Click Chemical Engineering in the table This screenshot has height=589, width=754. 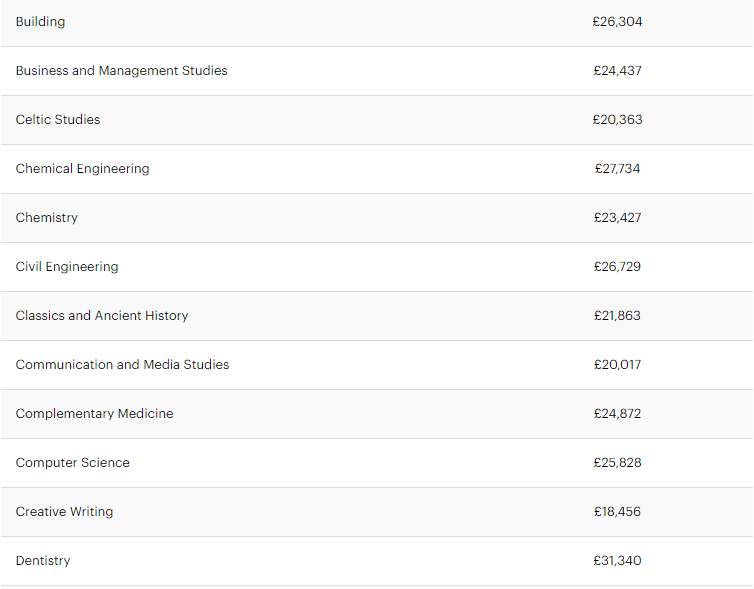pos(82,169)
